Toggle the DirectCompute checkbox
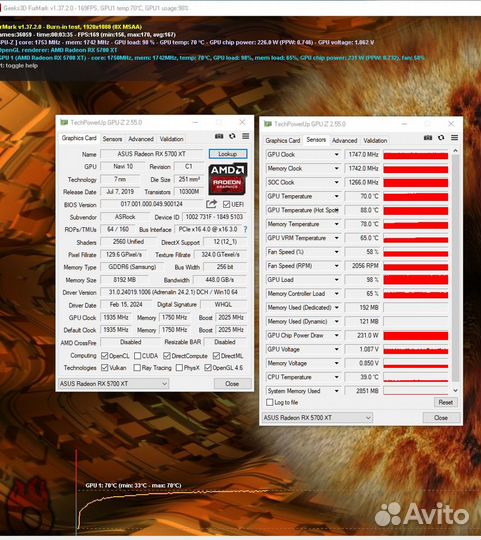Viewport: 481px width, 540px height. tap(167, 355)
